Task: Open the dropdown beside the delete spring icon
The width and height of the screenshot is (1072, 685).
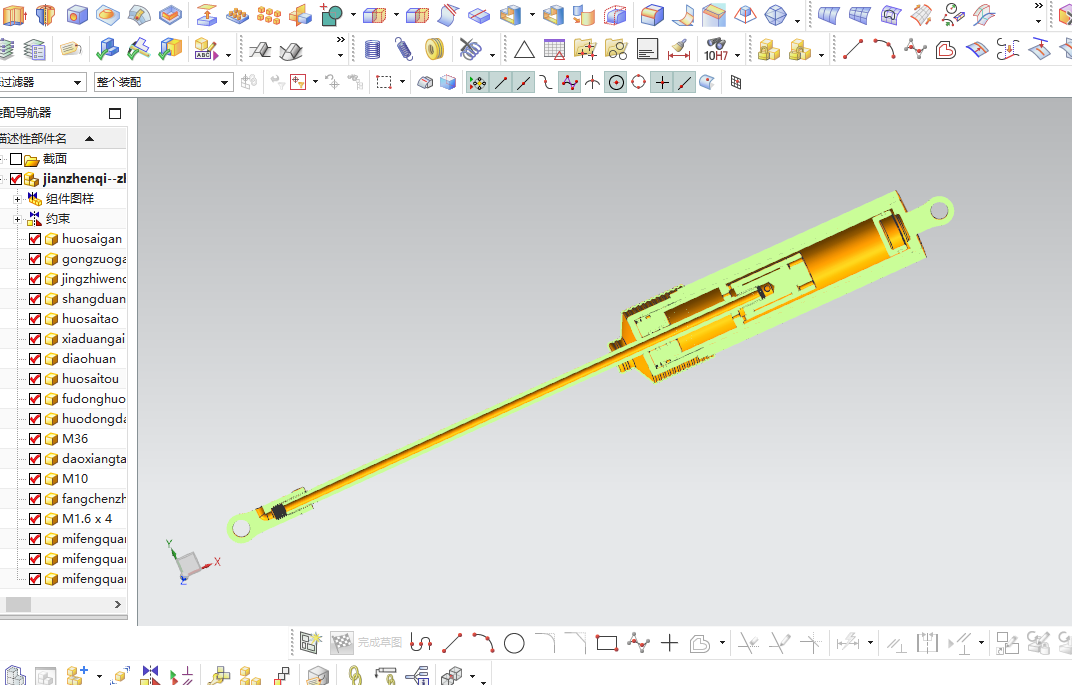Action: [x=492, y=55]
